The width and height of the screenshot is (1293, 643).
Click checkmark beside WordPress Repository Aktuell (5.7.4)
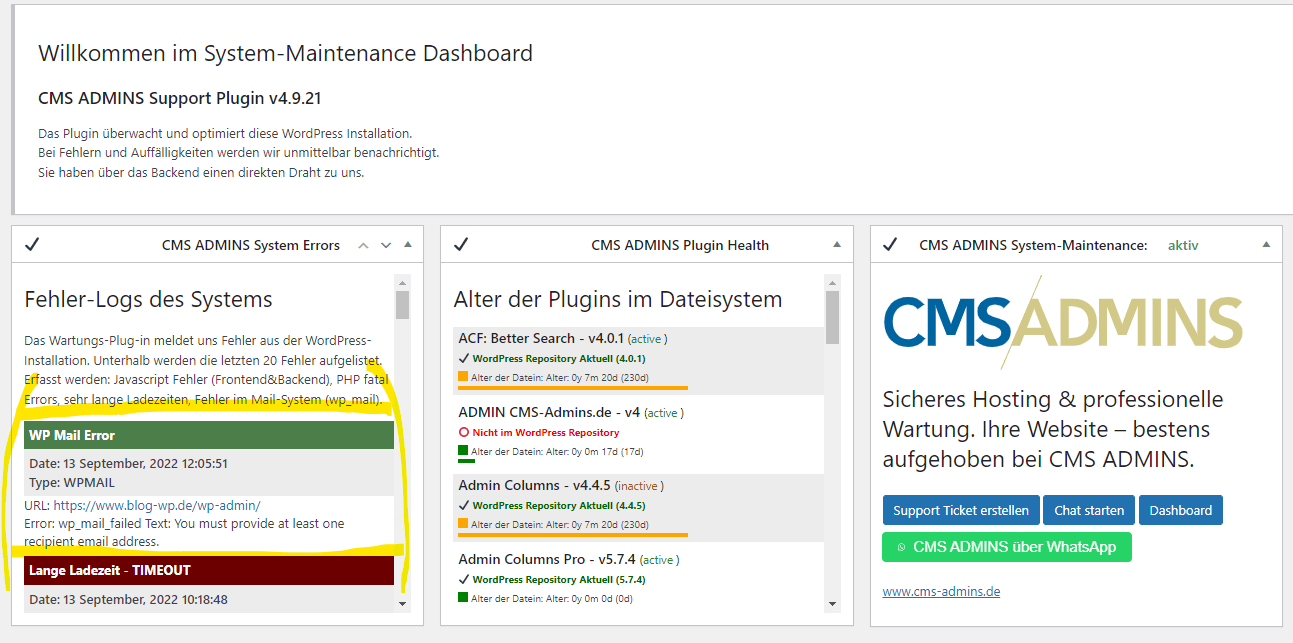[464, 579]
